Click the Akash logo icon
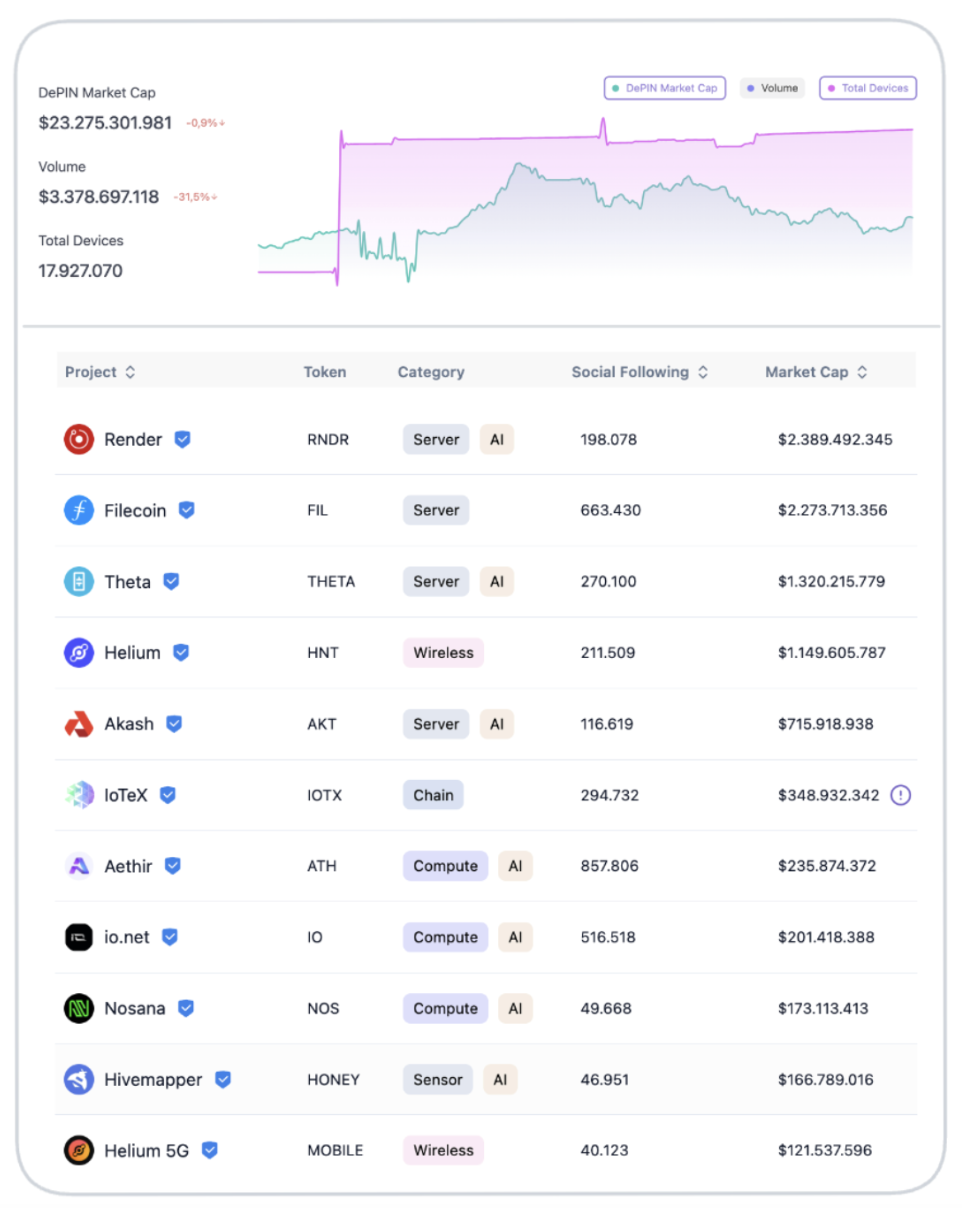 (x=79, y=724)
